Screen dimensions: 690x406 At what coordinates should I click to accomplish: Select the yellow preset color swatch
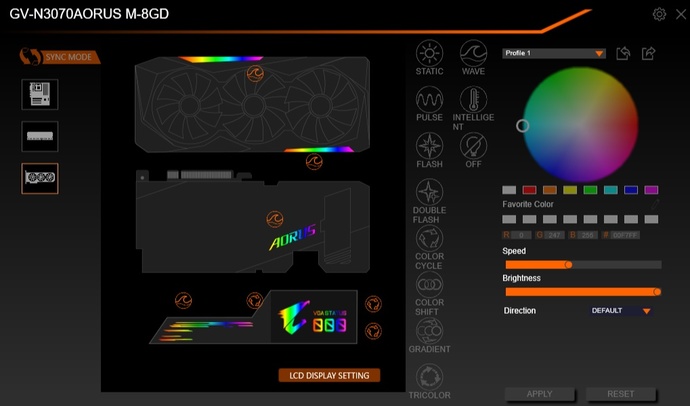click(x=570, y=190)
